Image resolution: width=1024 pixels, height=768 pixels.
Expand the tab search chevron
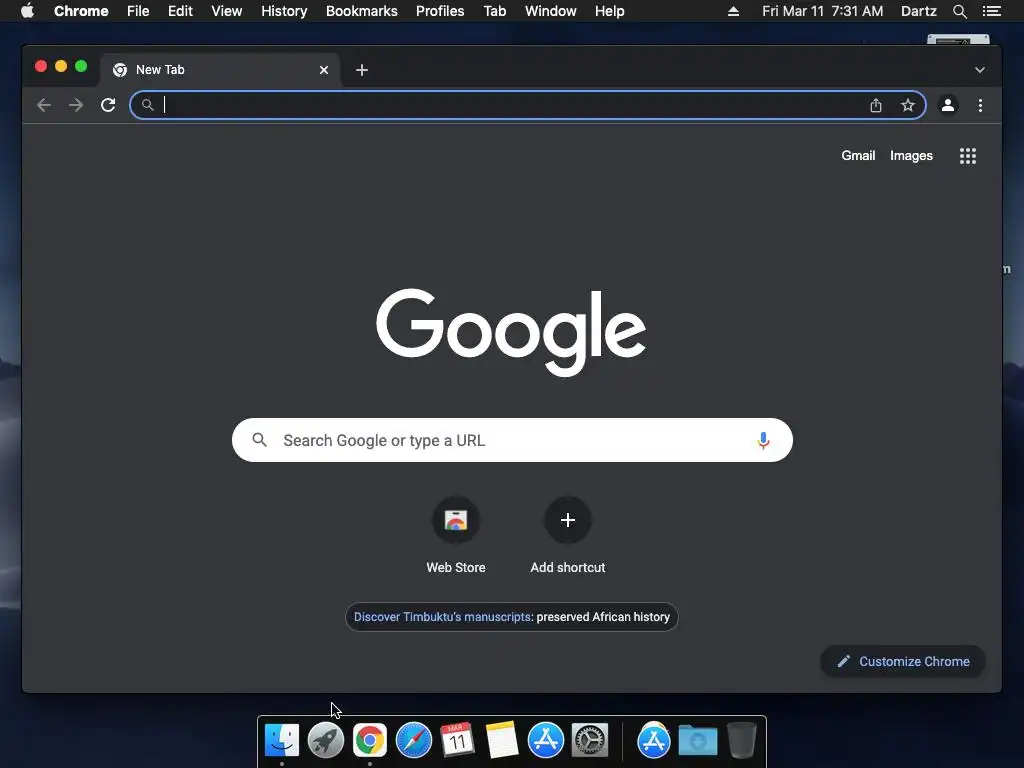[x=980, y=70]
